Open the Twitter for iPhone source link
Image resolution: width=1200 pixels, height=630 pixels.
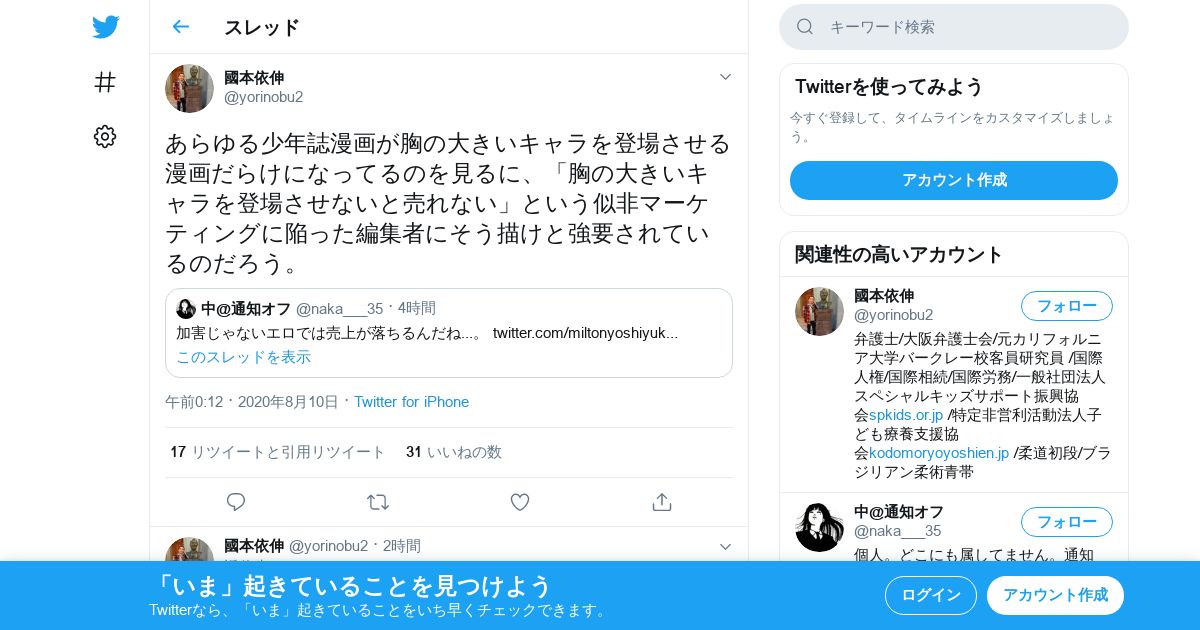411,402
